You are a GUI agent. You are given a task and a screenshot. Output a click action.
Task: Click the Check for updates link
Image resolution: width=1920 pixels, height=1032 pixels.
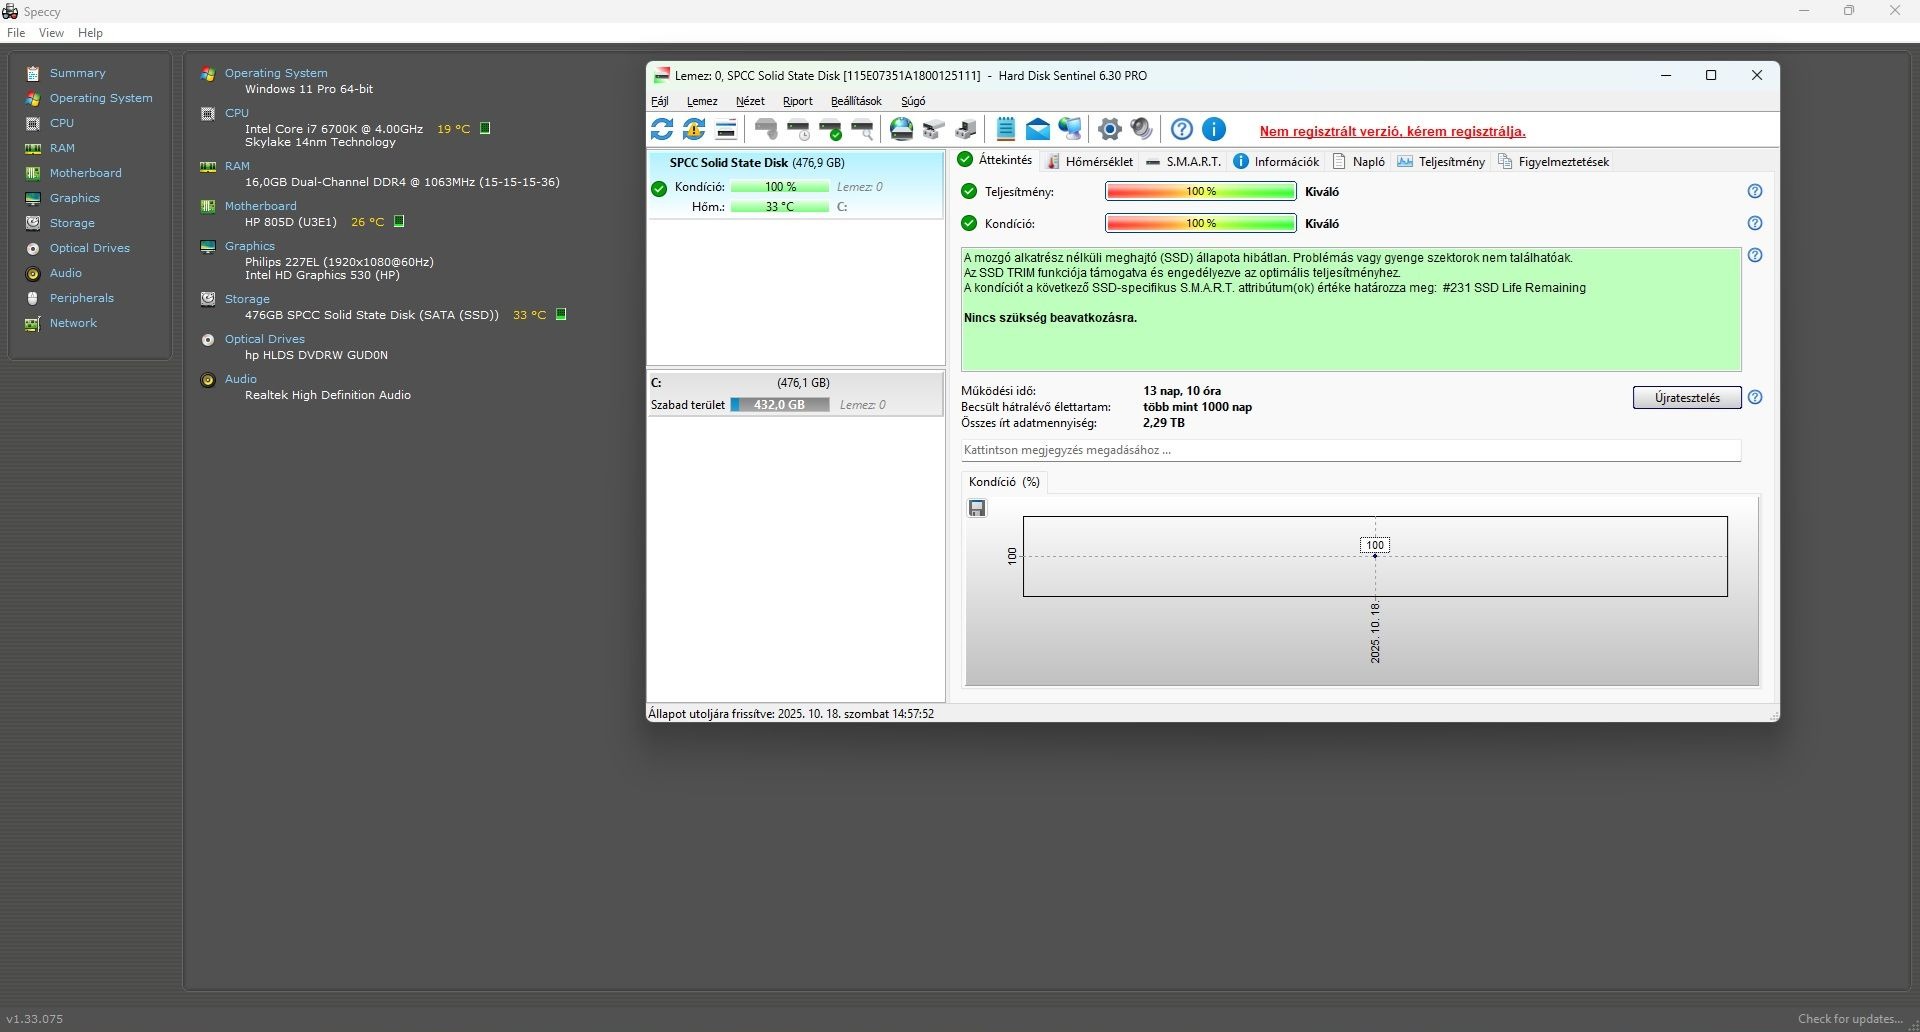coord(1851,1019)
